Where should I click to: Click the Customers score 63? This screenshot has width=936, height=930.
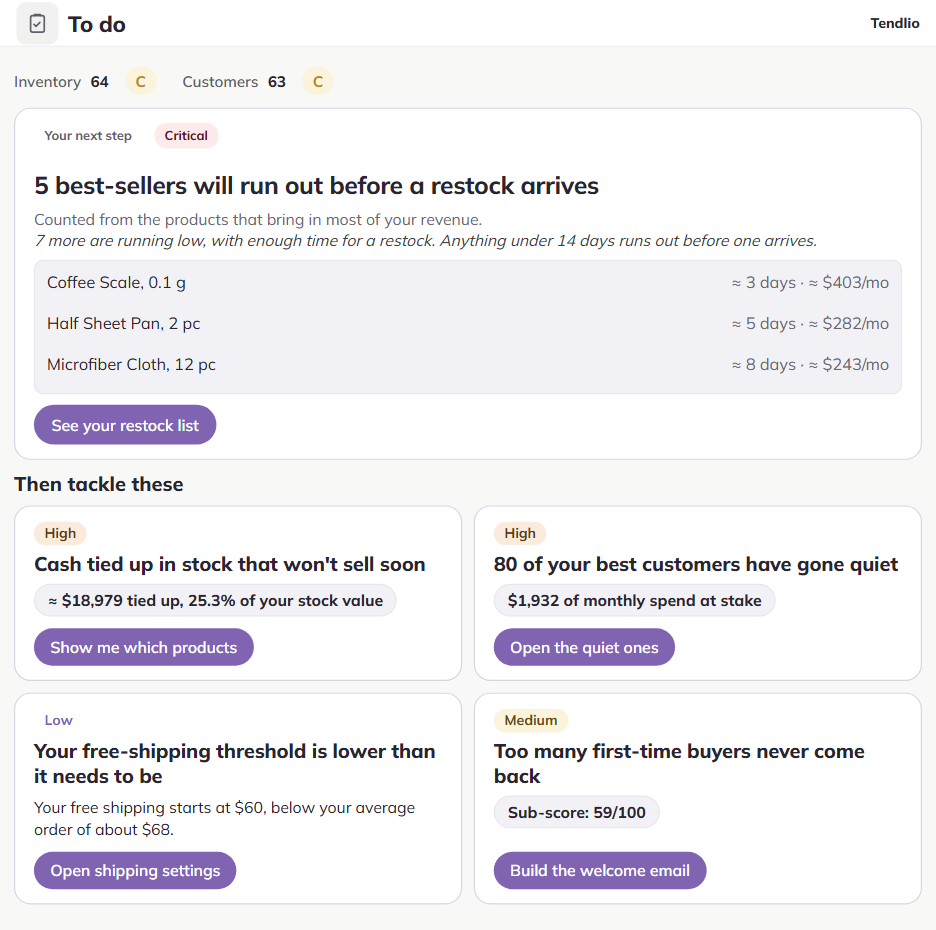pyautogui.click(x=277, y=82)
